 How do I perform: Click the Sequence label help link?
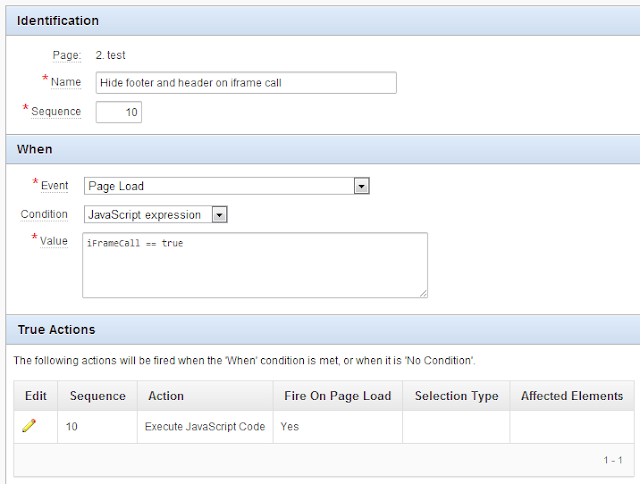[x=56, y=111]
